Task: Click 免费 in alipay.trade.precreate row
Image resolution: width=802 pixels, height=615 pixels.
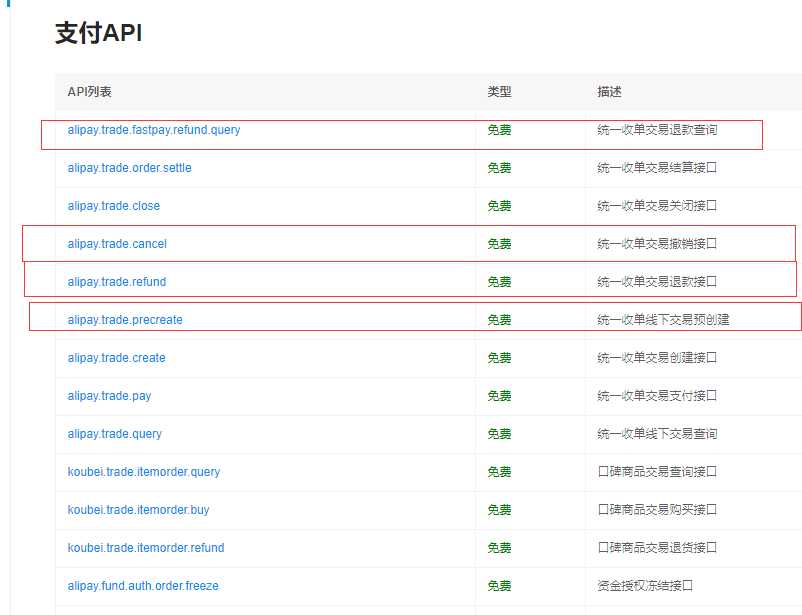Action: tap(499, 320)
